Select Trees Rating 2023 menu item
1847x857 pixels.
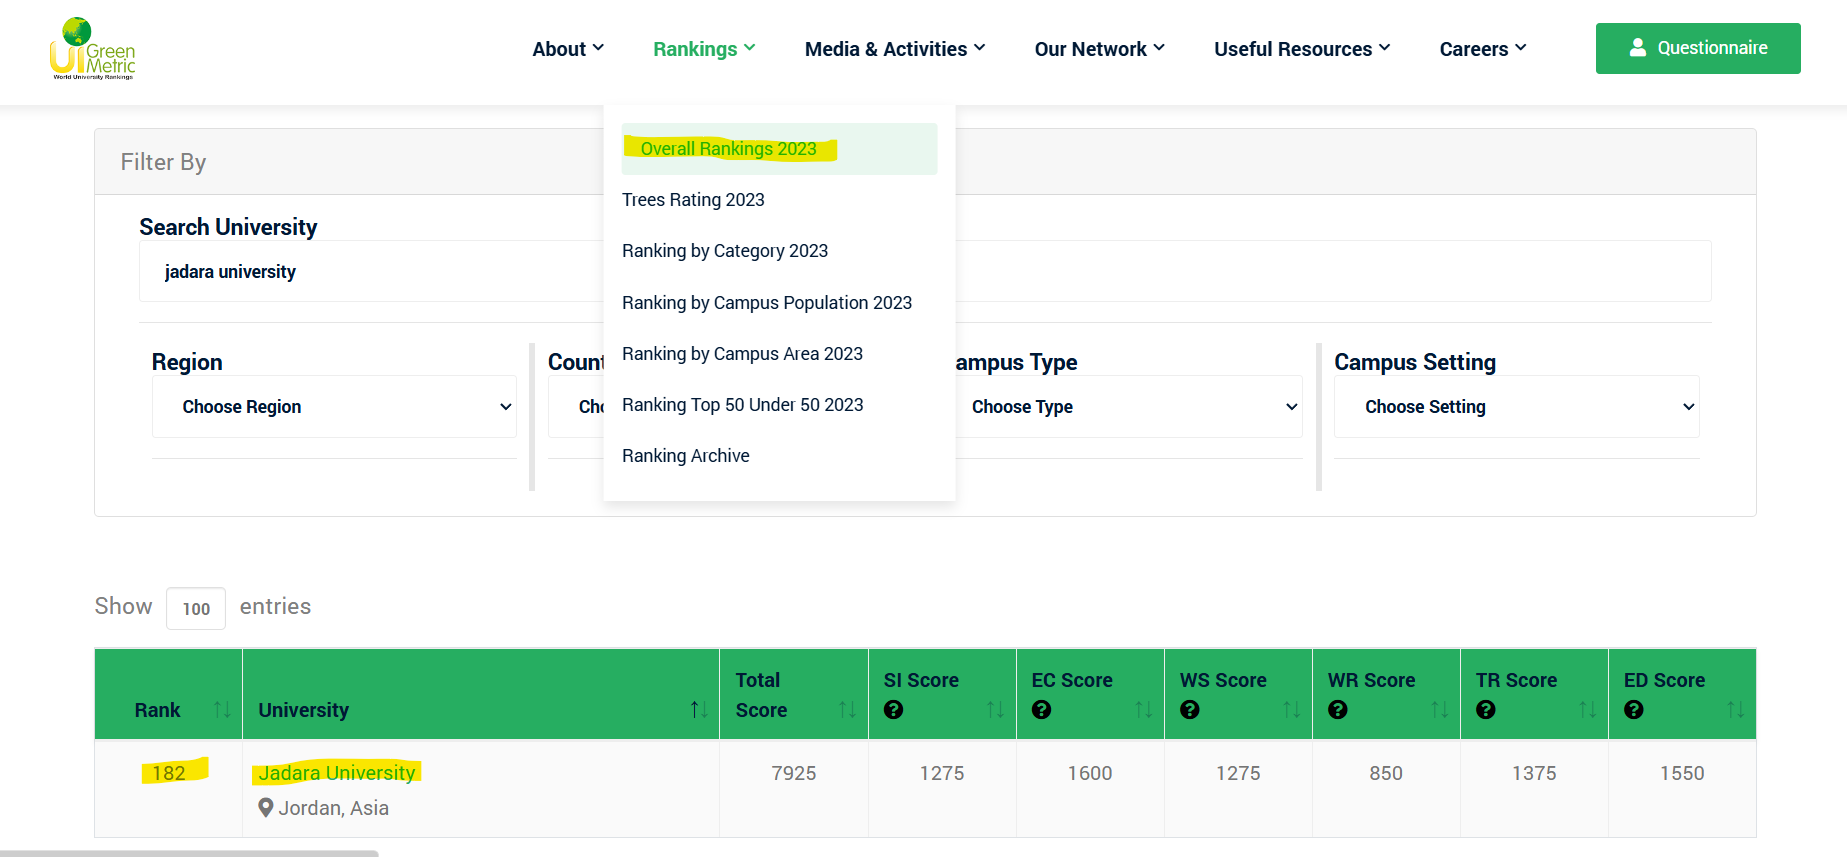click(693, 200)
